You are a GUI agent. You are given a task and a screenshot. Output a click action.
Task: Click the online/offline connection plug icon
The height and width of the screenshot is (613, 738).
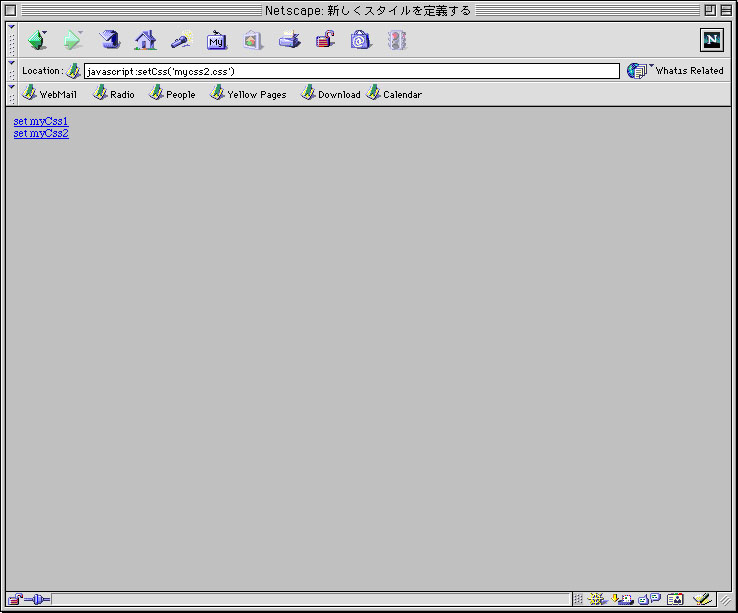[x=37, y=599]
